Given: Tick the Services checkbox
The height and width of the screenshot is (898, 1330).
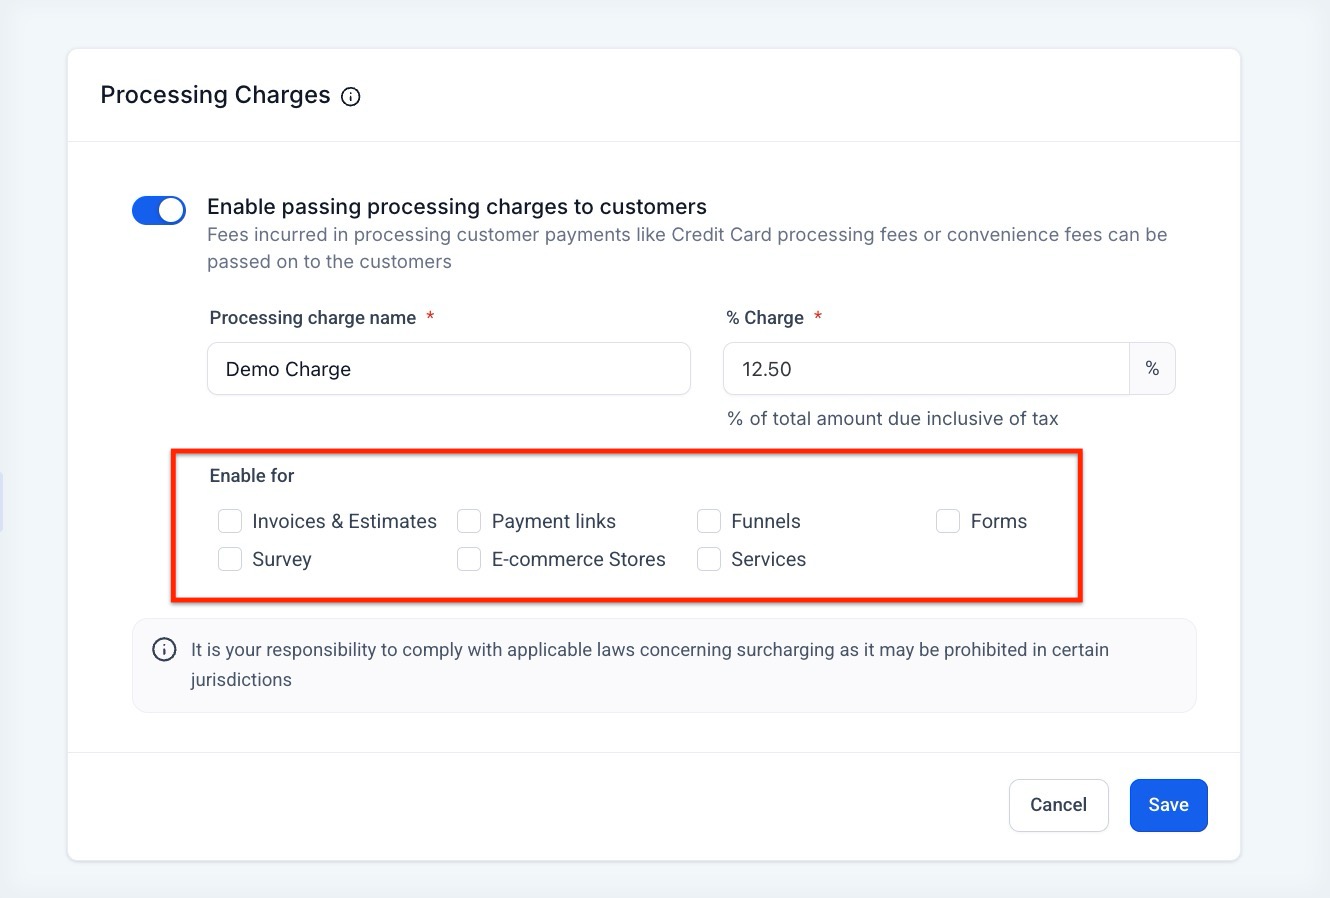Looking at the screenshot, I should pyautogui.click(x=709, y=559).
